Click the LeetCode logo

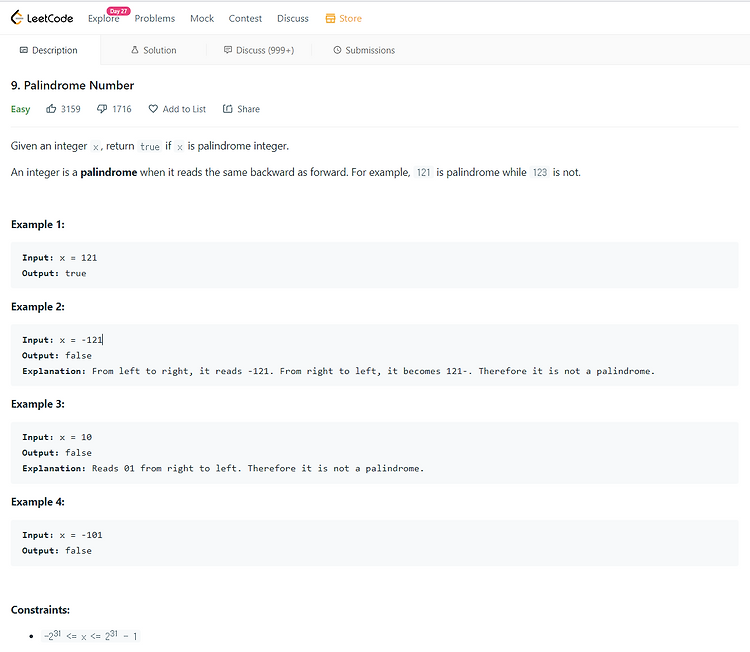click(x=42, y=18)
